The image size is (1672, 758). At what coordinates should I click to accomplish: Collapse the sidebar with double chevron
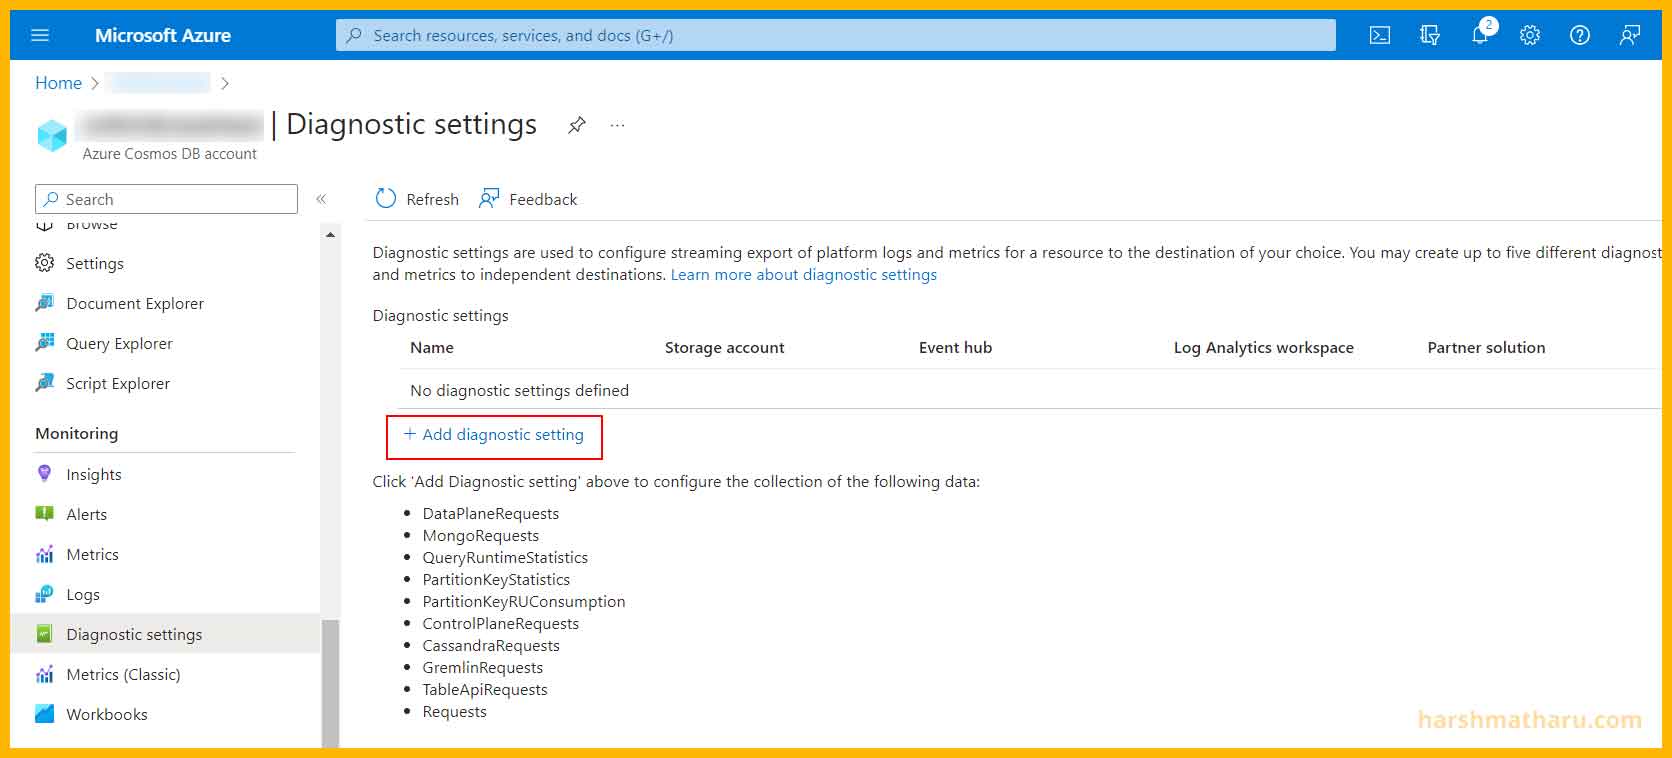coord(321,199)
